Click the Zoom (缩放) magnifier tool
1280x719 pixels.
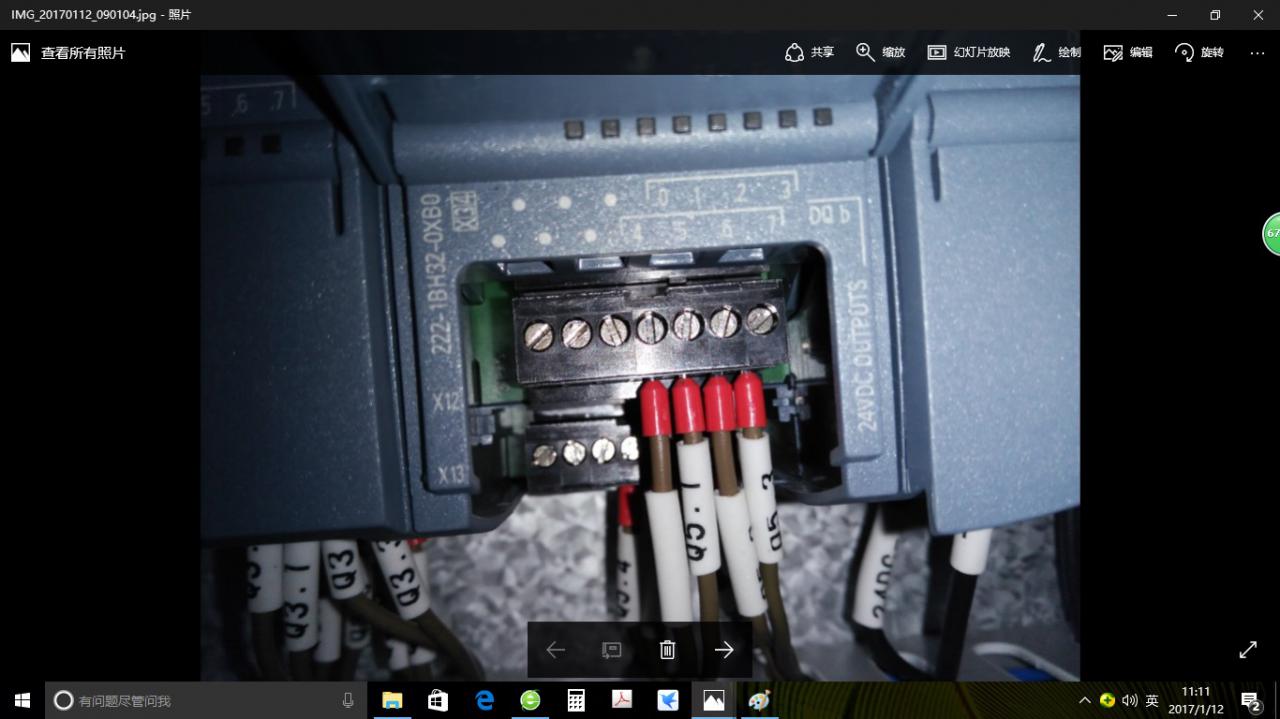[x=881, y=52]
